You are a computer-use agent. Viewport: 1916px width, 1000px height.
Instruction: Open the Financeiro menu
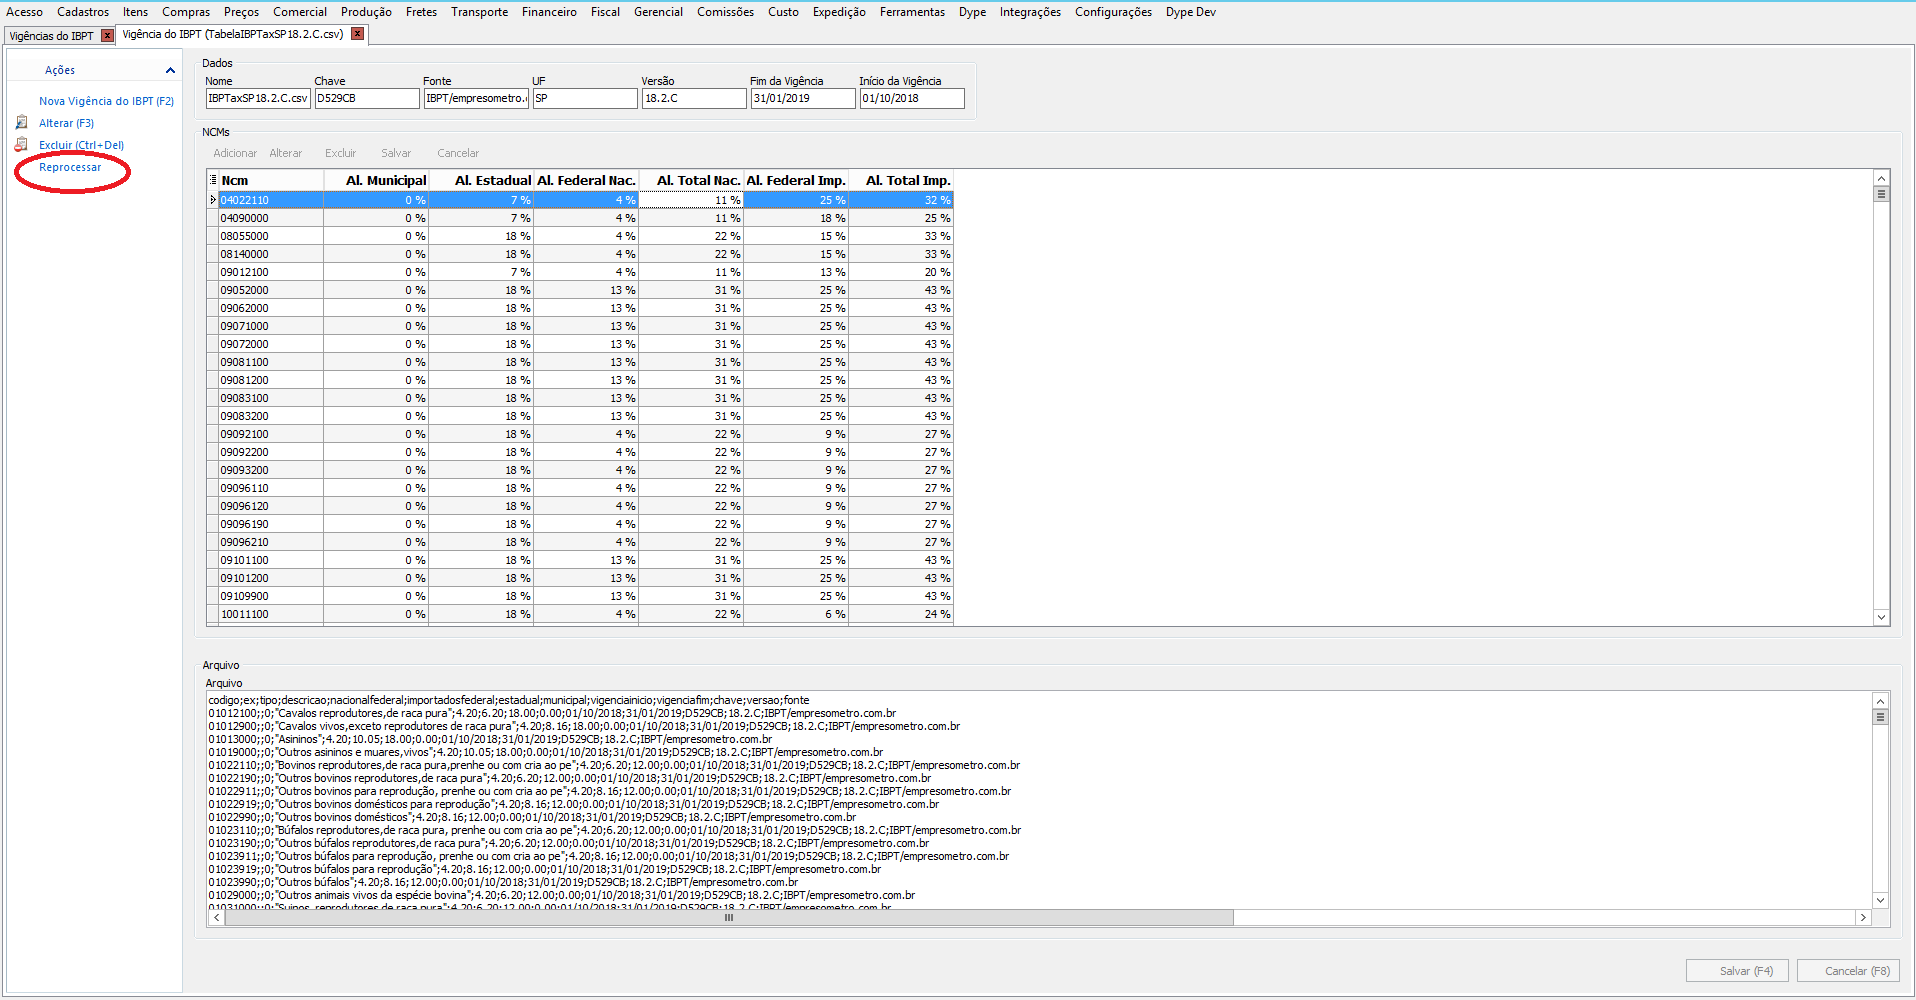(549, 12)
